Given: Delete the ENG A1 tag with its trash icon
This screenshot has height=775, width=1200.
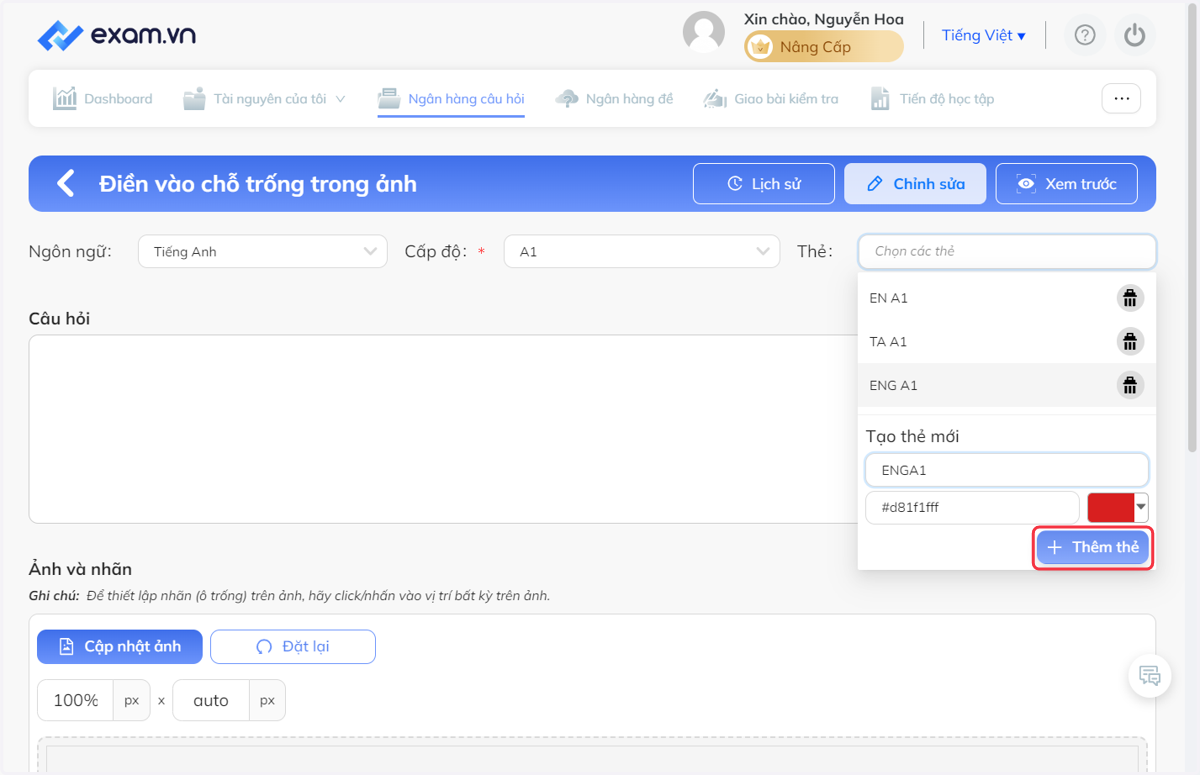Looking at the screenshot, I should 1130,385.
